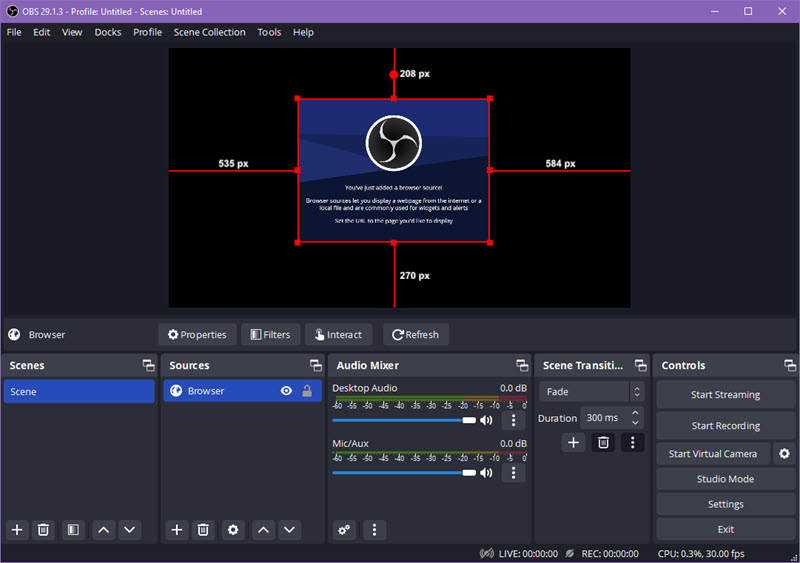Click the OBS logo in the title bar
This screenshot has height=563, width=800.
12,11
